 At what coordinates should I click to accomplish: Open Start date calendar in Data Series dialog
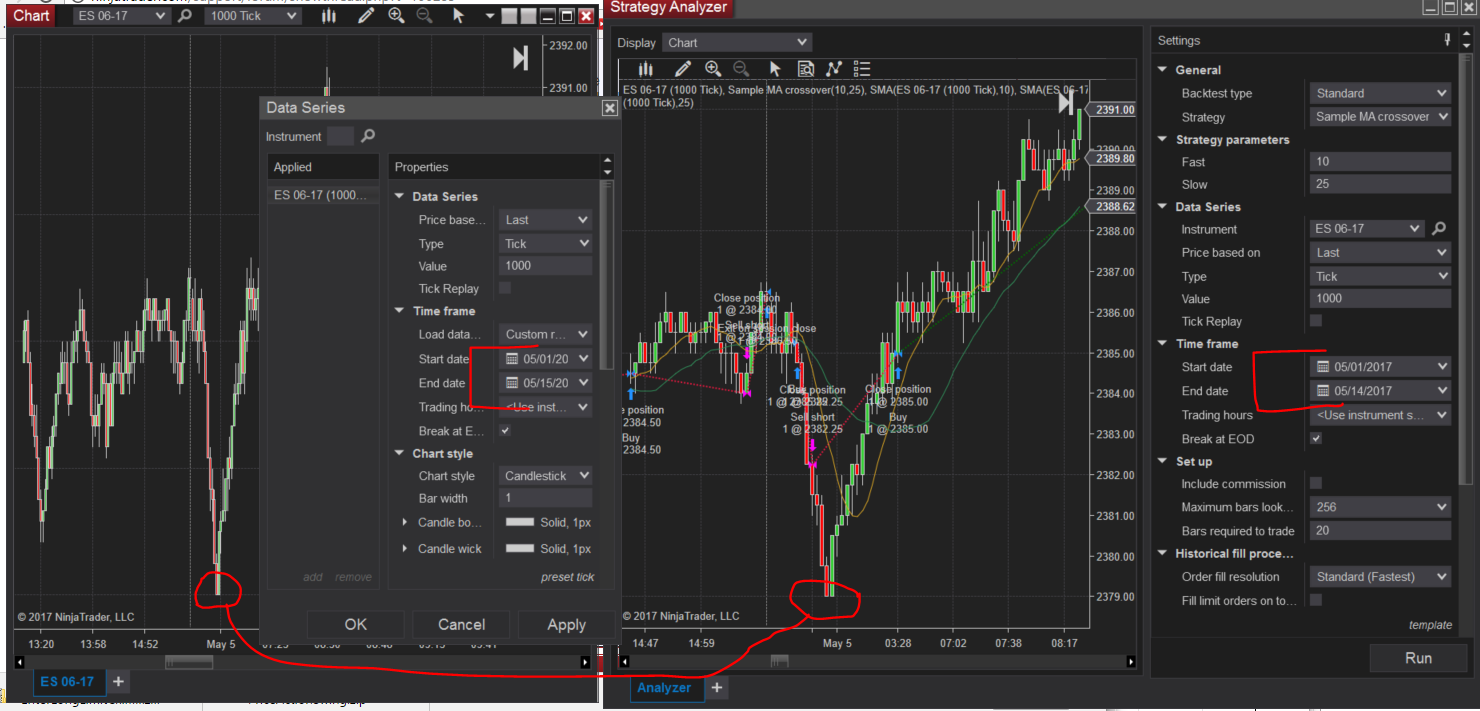click(512, 358)
